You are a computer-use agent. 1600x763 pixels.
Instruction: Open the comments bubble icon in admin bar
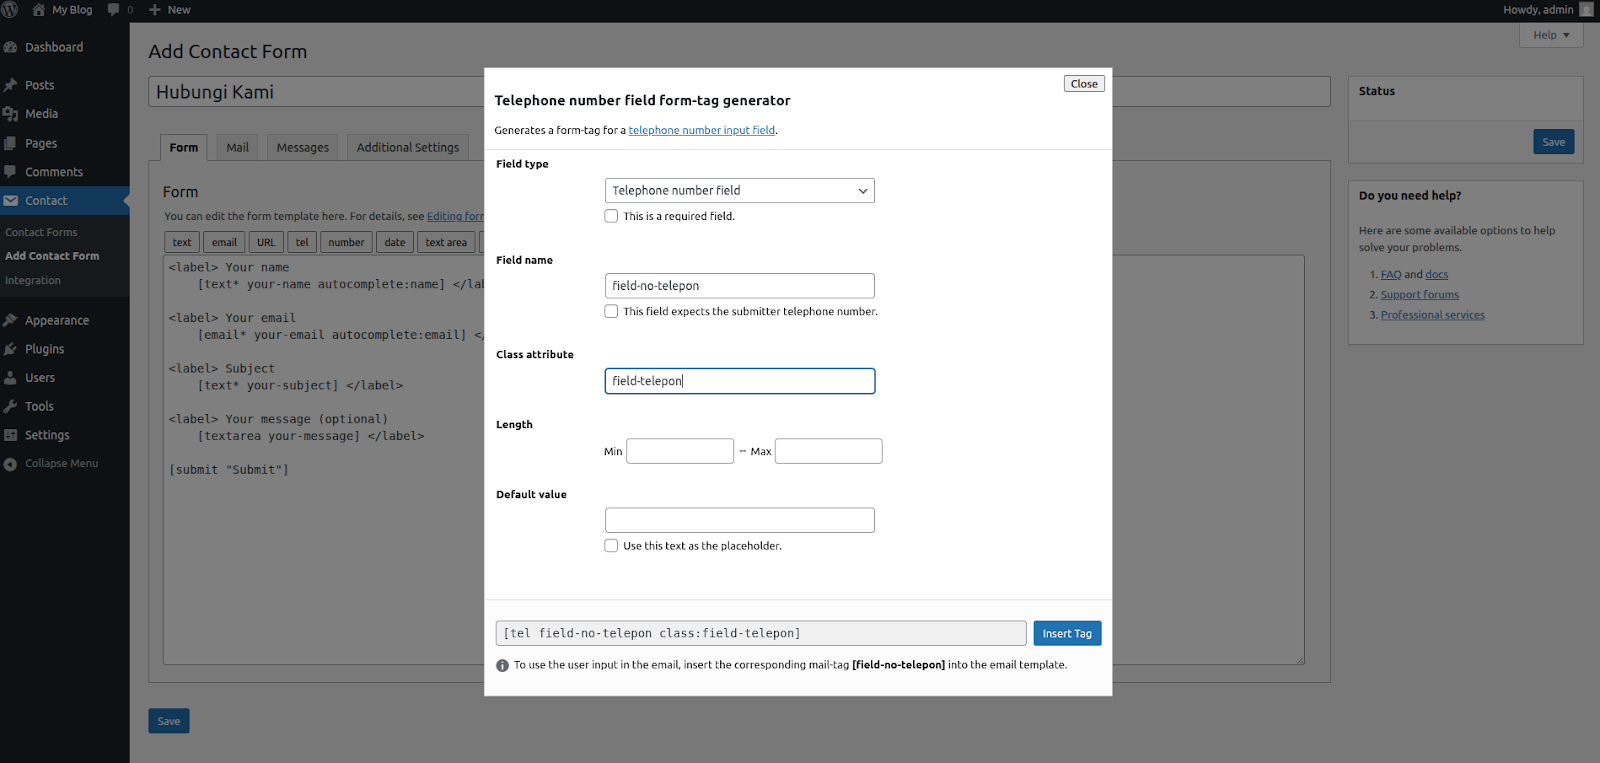(x=114, y=10)
